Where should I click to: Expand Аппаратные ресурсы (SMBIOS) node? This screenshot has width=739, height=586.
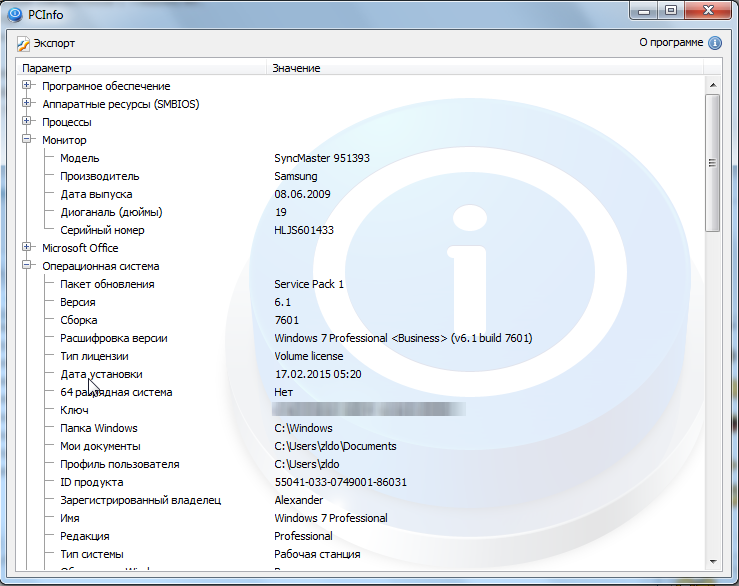tap(27, 104)
